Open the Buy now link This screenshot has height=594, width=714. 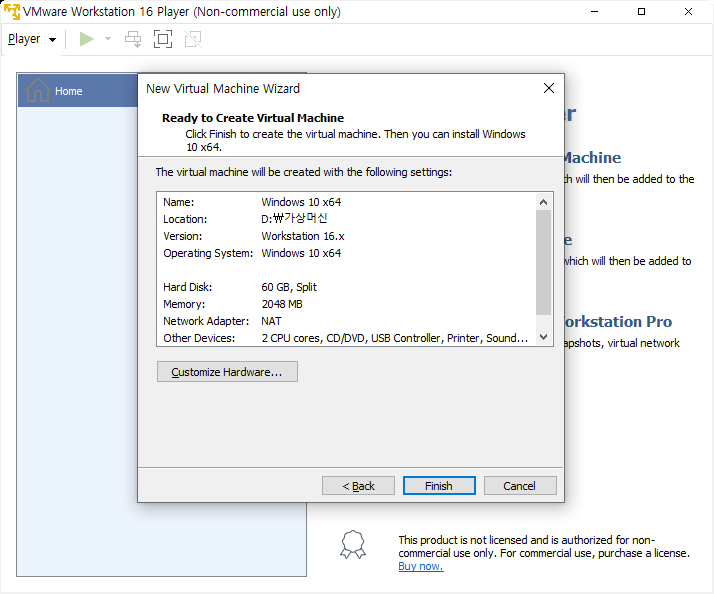[421, 566]
